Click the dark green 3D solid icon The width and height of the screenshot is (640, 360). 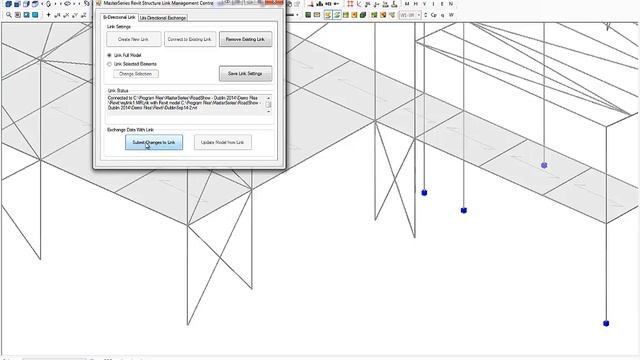pos(363,15)
